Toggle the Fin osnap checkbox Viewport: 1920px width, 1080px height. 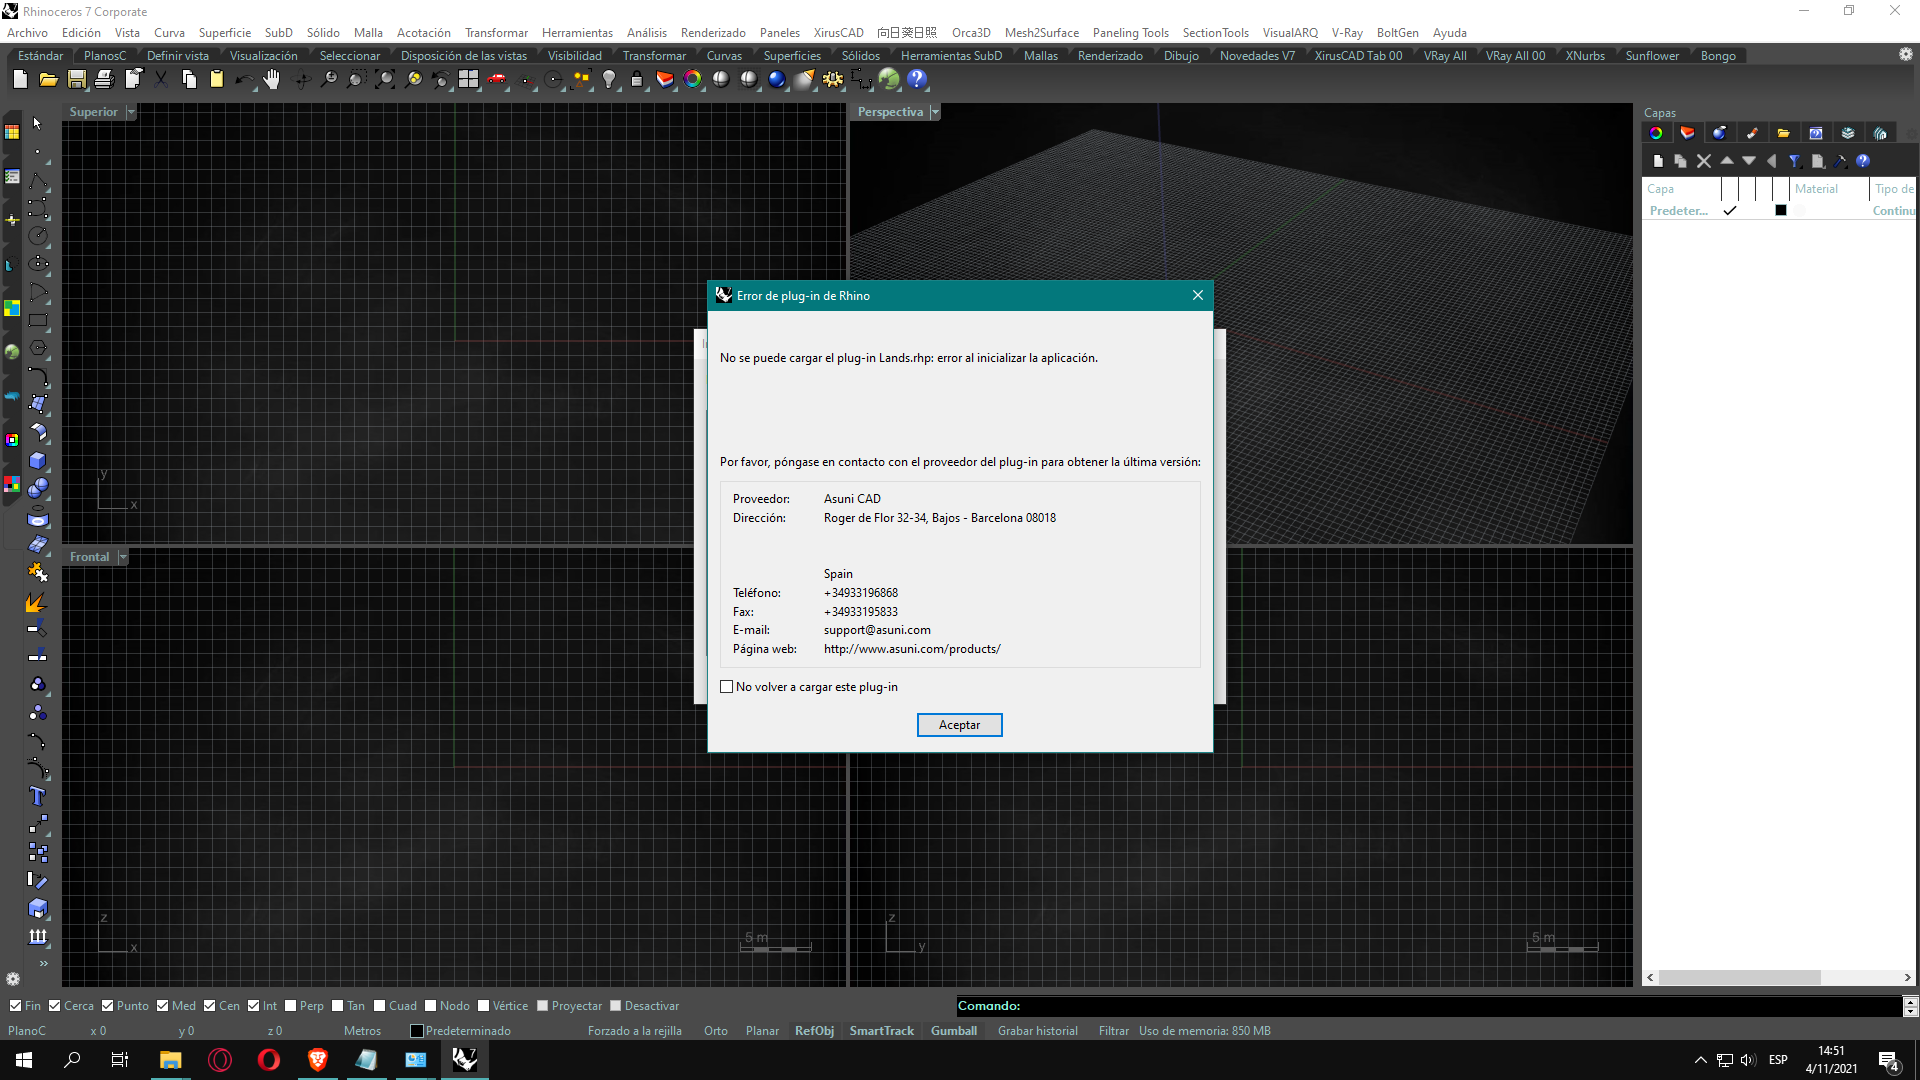(x=15, y=1006)
